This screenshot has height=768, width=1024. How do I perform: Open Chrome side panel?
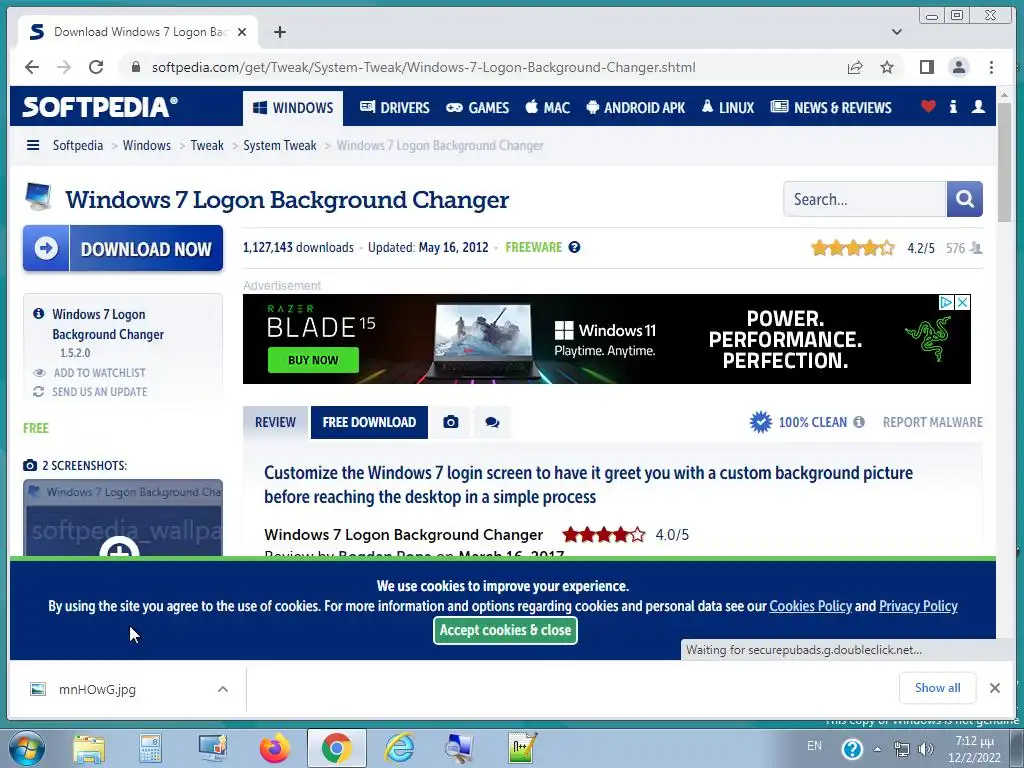(x=927, y=67)
